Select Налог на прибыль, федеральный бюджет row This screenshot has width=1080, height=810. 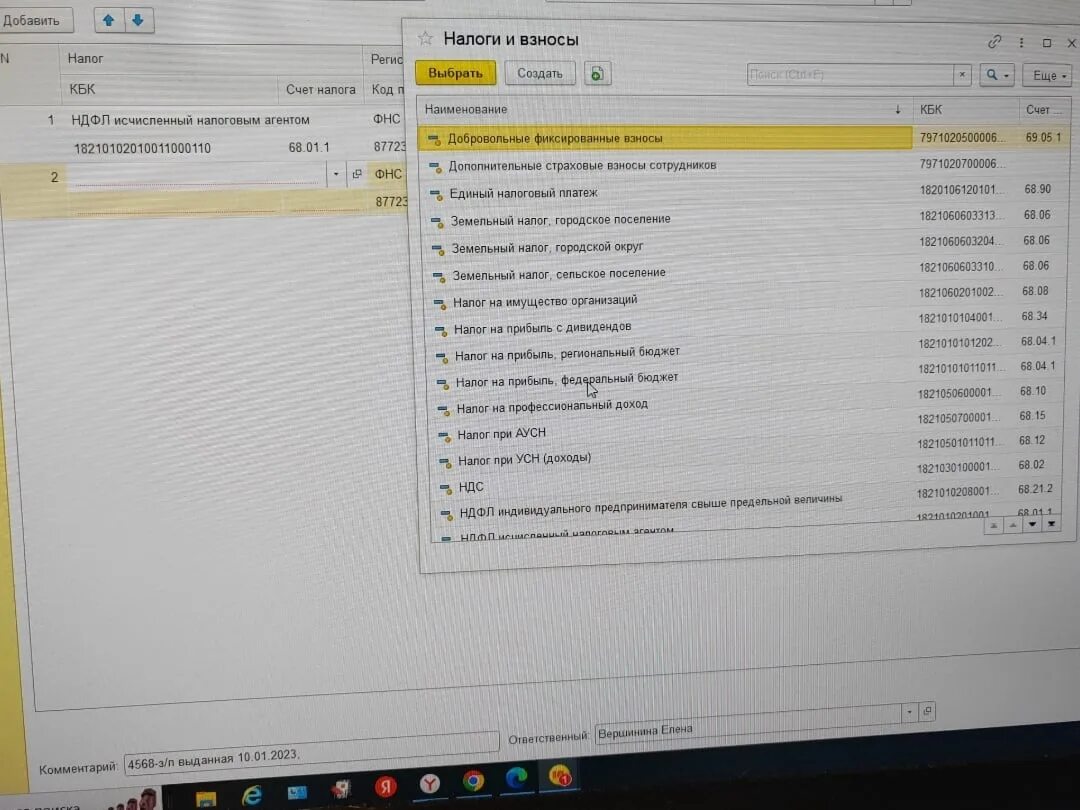click(x=744, y=375)
